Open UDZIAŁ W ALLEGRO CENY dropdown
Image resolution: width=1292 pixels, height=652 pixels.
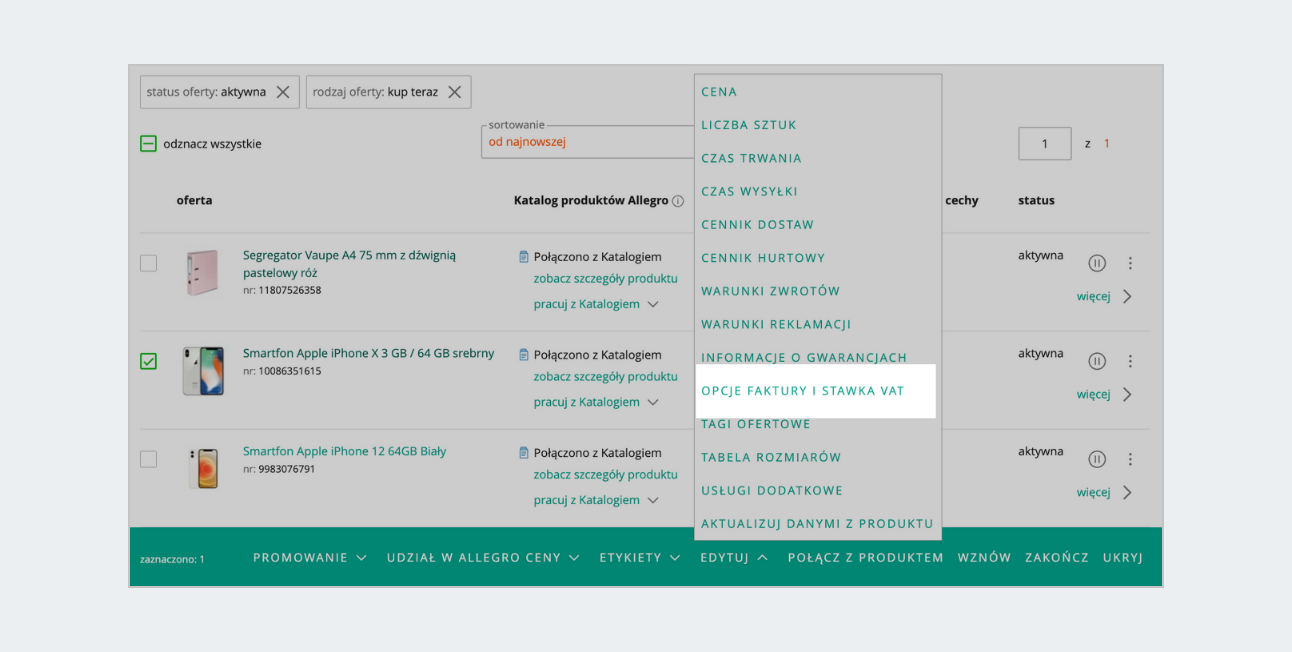click(483, 558)
